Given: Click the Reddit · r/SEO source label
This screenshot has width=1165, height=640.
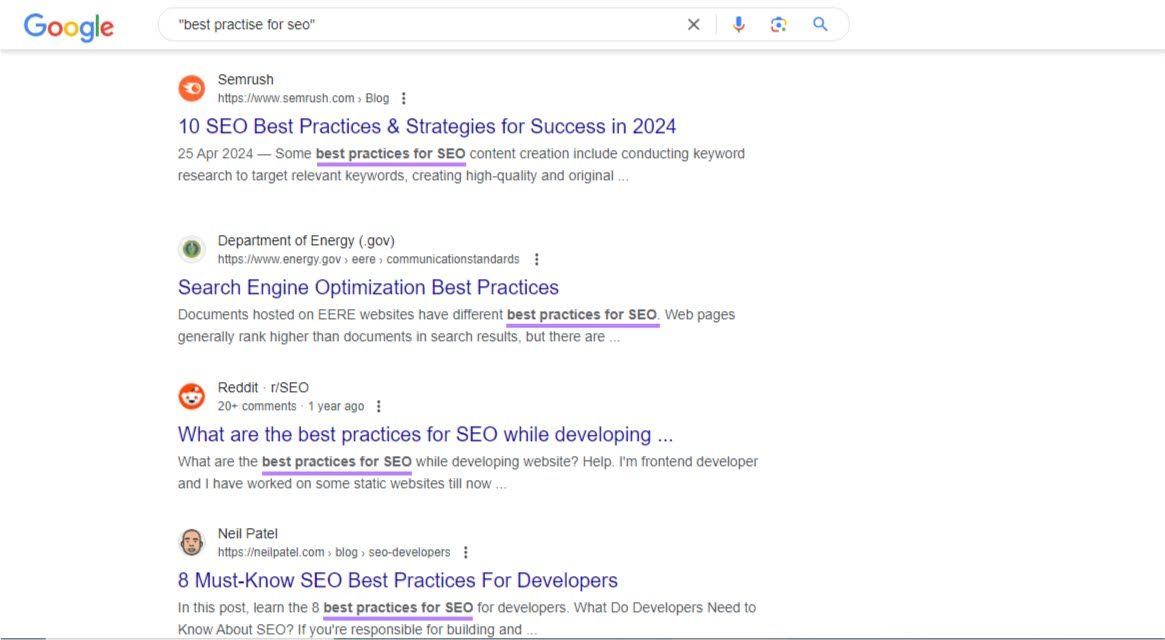Looking at the screenshot, I should (263, 387).
